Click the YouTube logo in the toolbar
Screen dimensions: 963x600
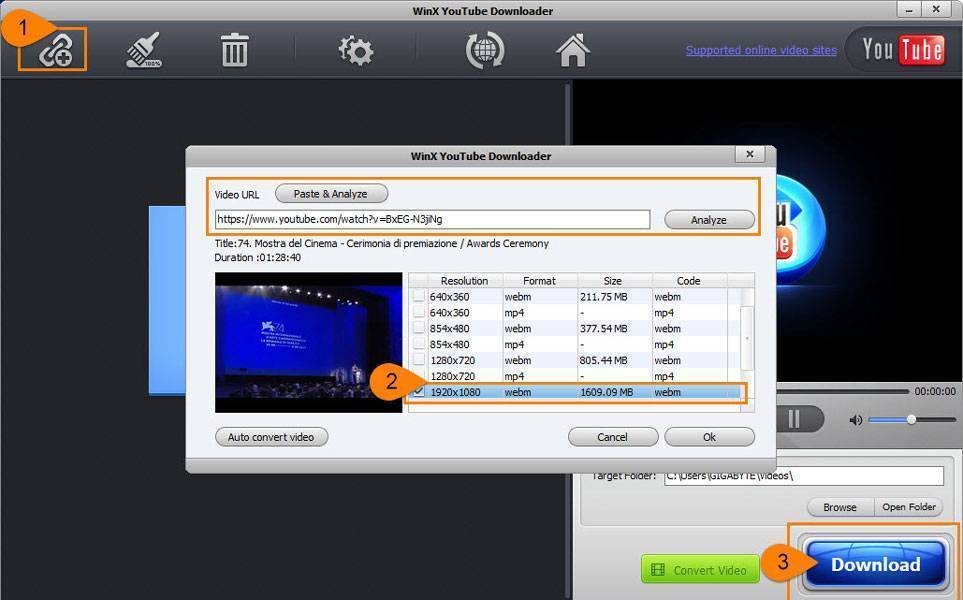(902, 49)
